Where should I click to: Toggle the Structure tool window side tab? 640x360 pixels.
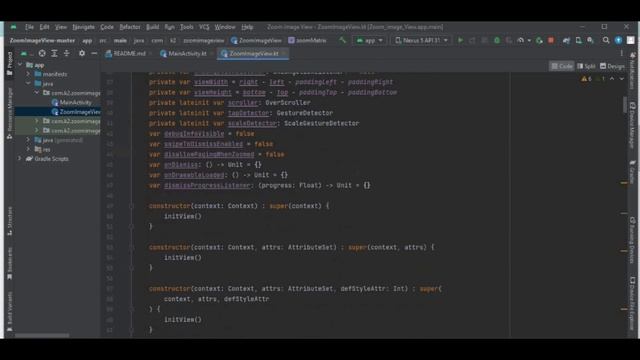point(9,221)
